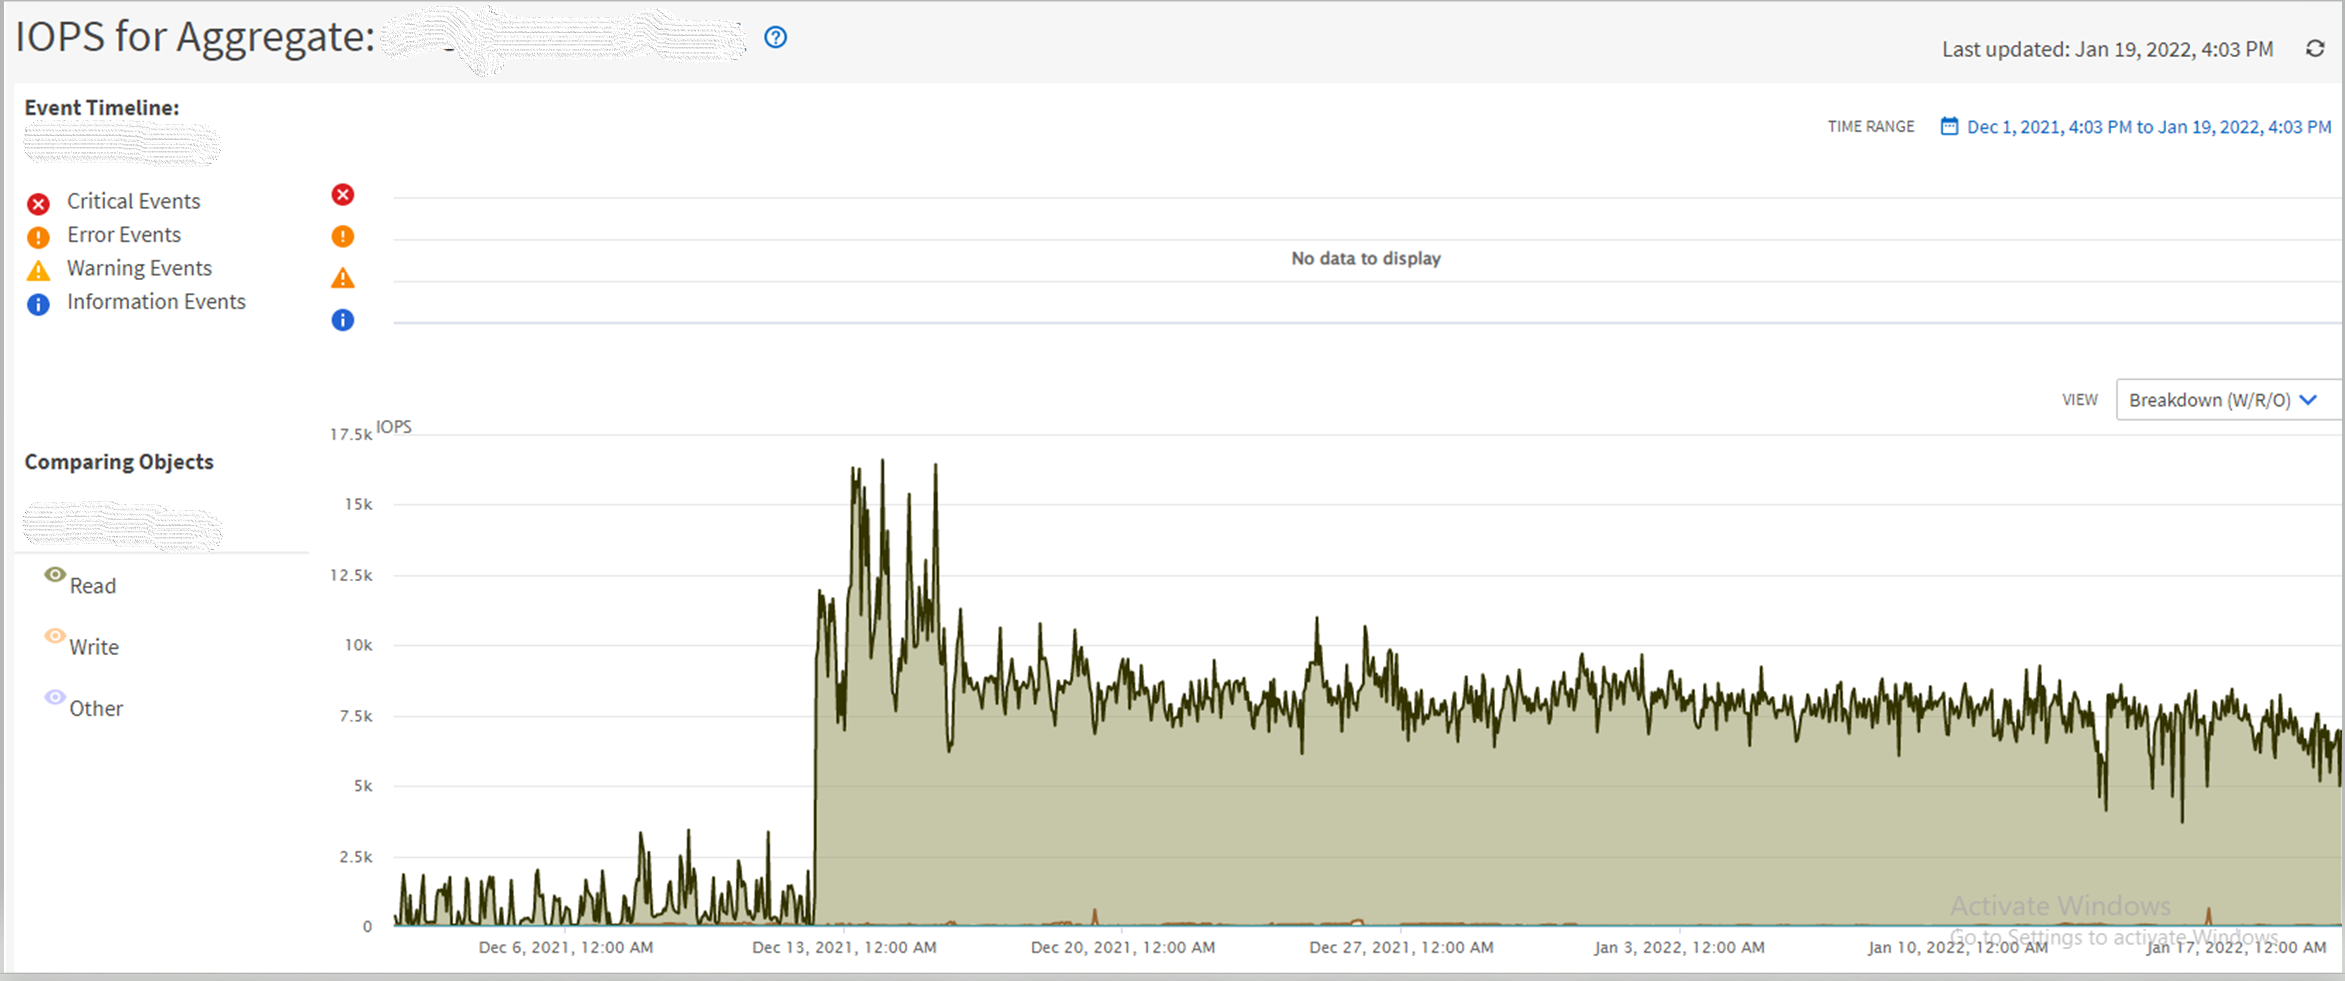2345x981 pixels.
Task: Click the red Critical Events legend icon
Action: (39, 204)
